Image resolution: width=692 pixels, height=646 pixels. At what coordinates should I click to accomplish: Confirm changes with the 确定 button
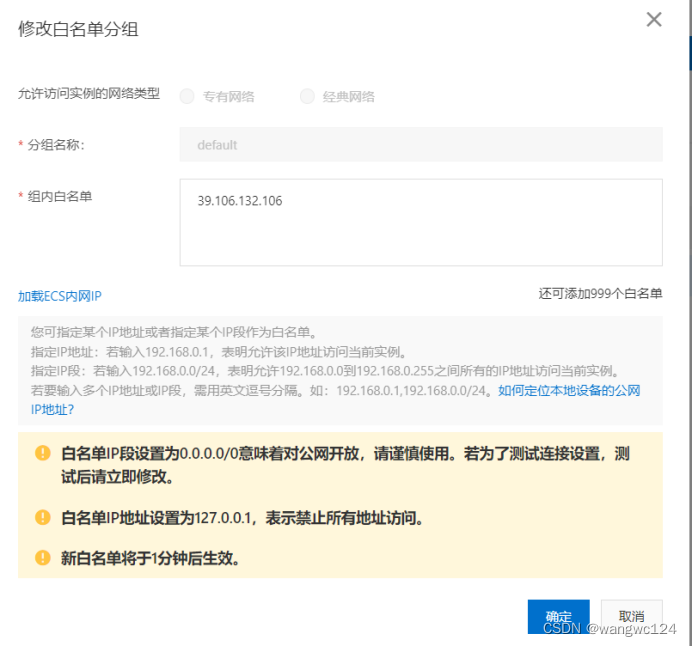(x=558, y=616)
